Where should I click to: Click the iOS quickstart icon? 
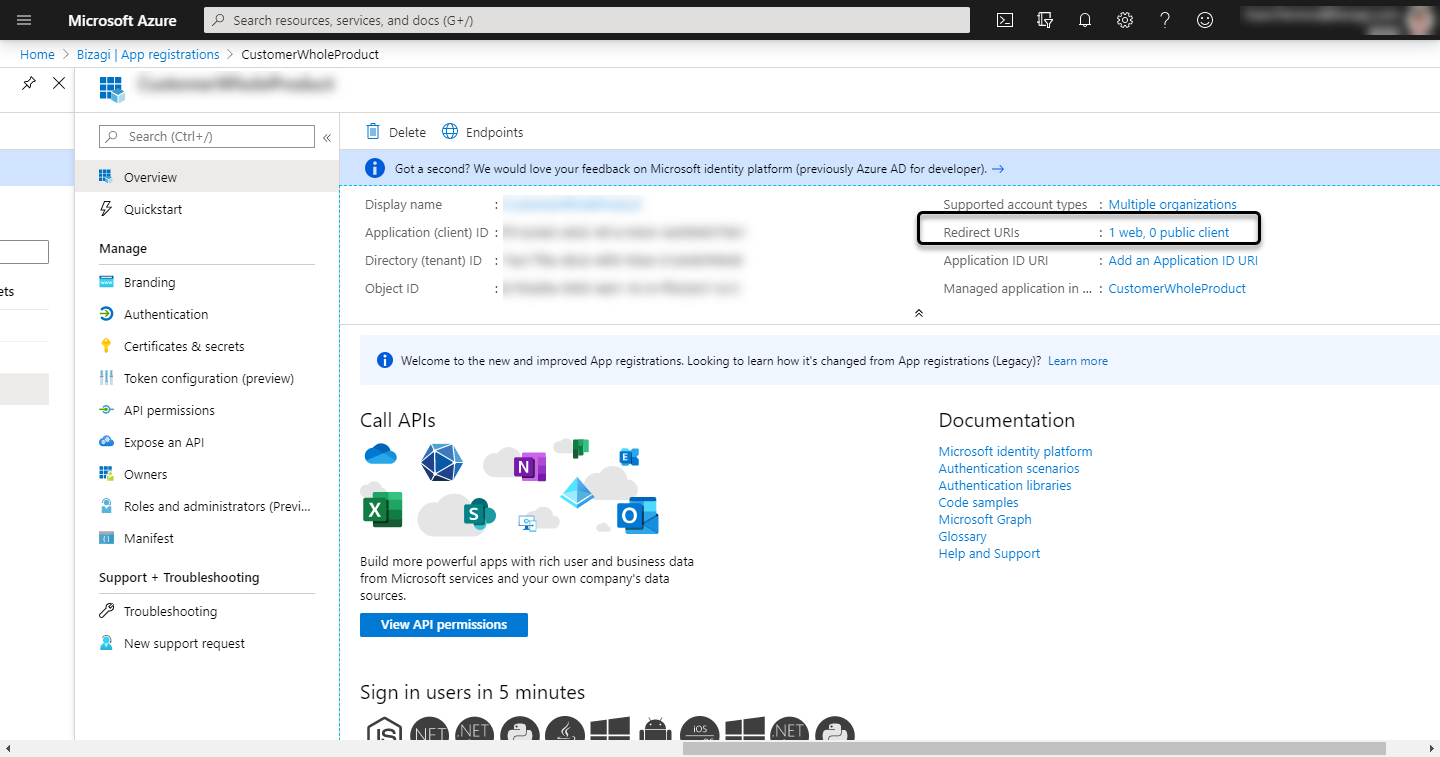(x=700, y=731)
